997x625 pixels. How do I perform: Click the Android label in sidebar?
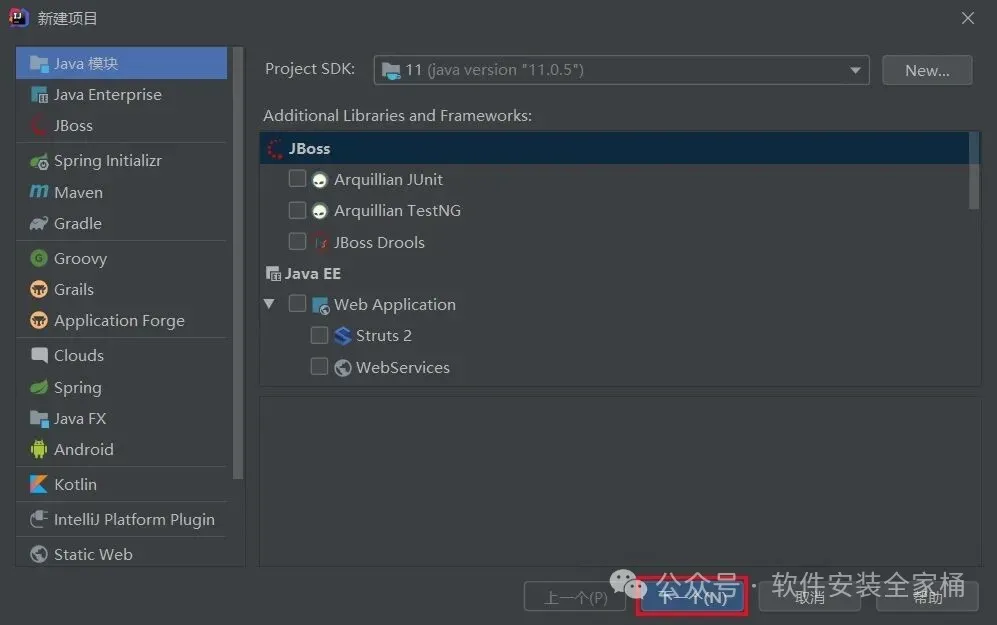point(84,450)
